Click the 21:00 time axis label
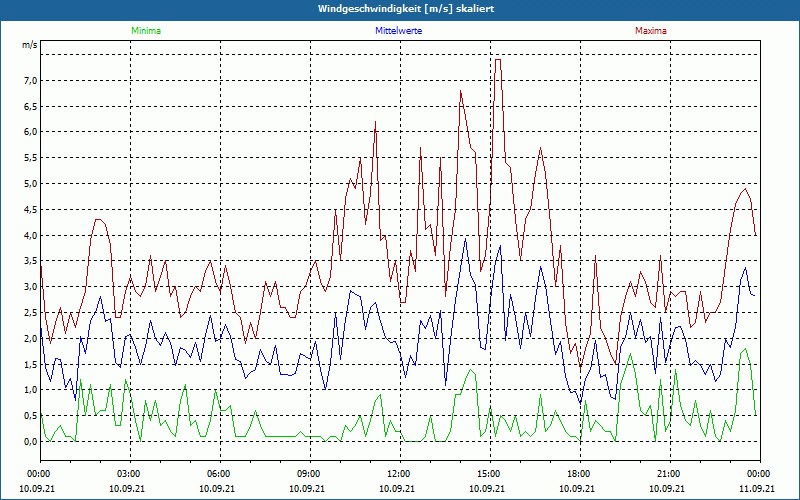Screen dimensions: 800x500 [670, 474]
